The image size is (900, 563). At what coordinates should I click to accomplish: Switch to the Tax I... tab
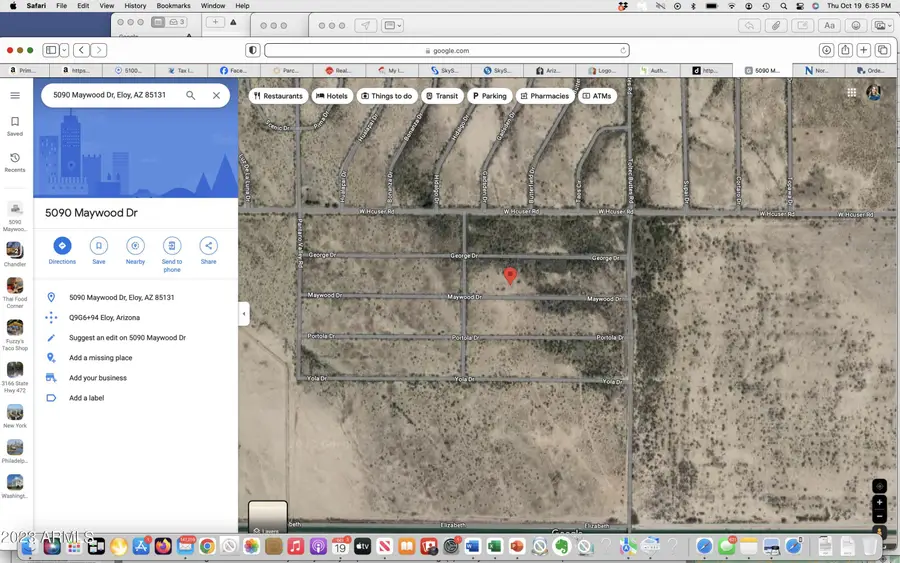coord(181,70)
